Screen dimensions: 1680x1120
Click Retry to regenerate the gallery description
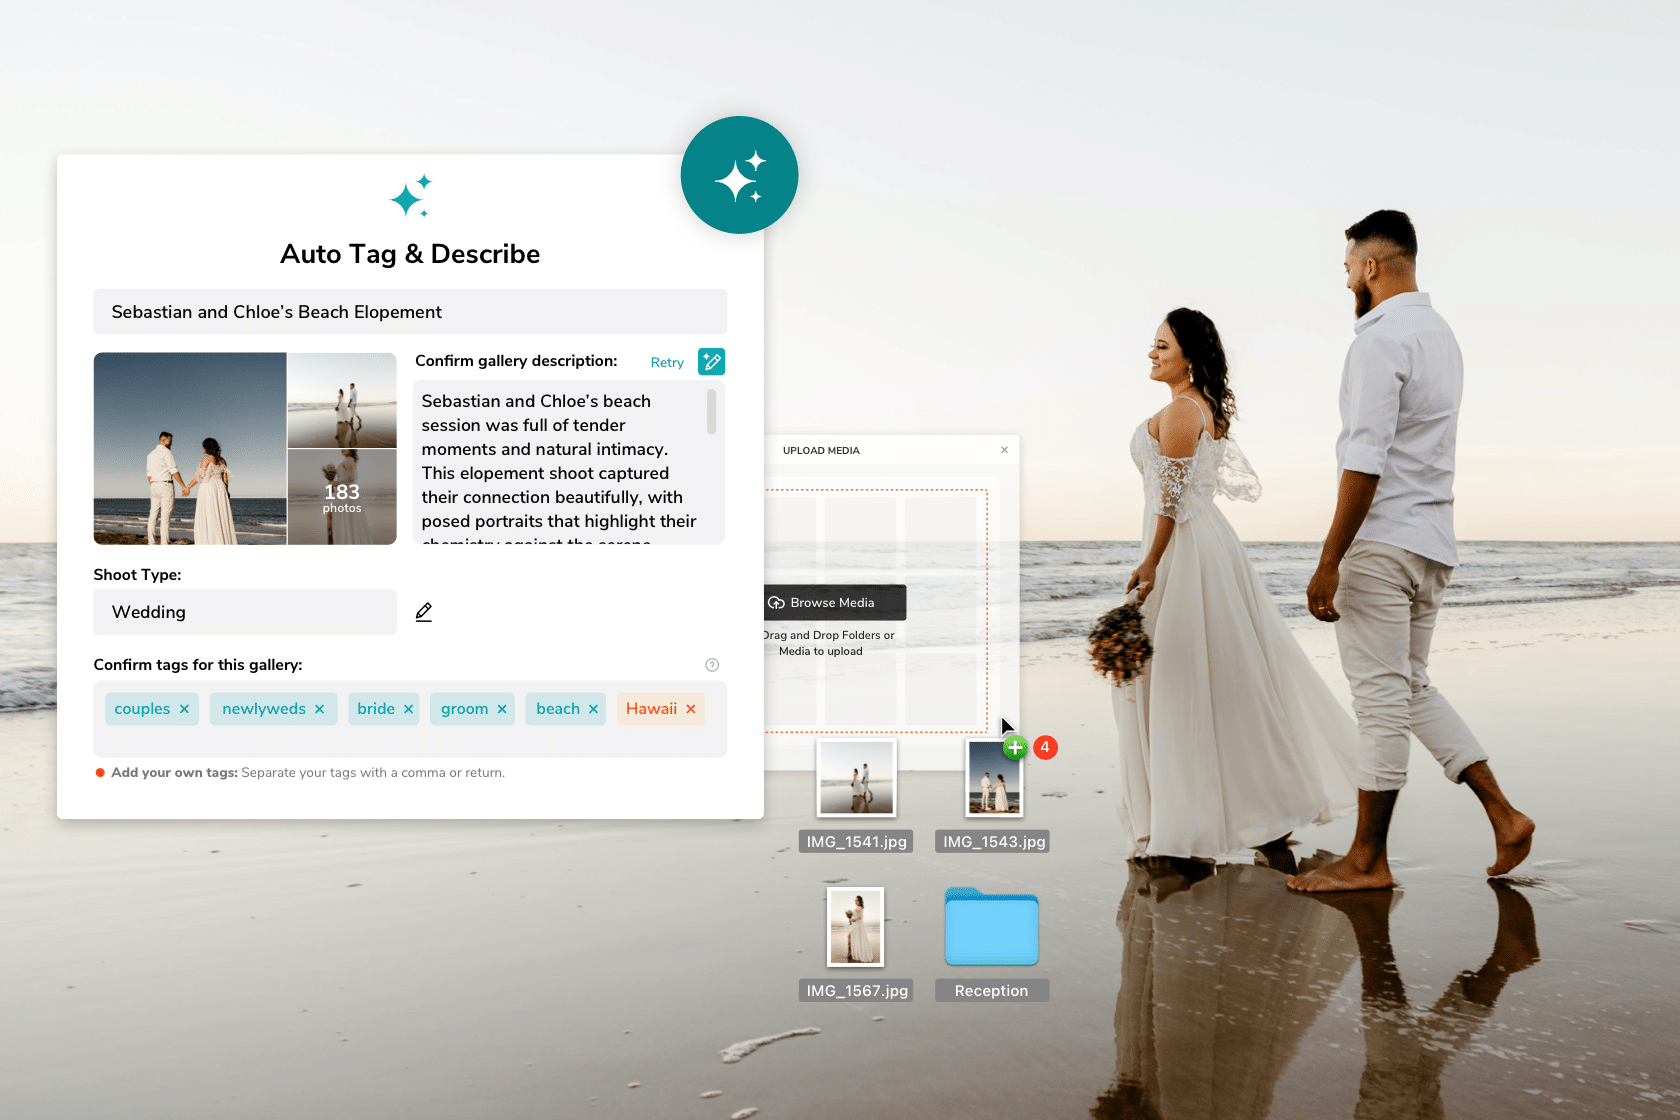click(x=666, y=362)
